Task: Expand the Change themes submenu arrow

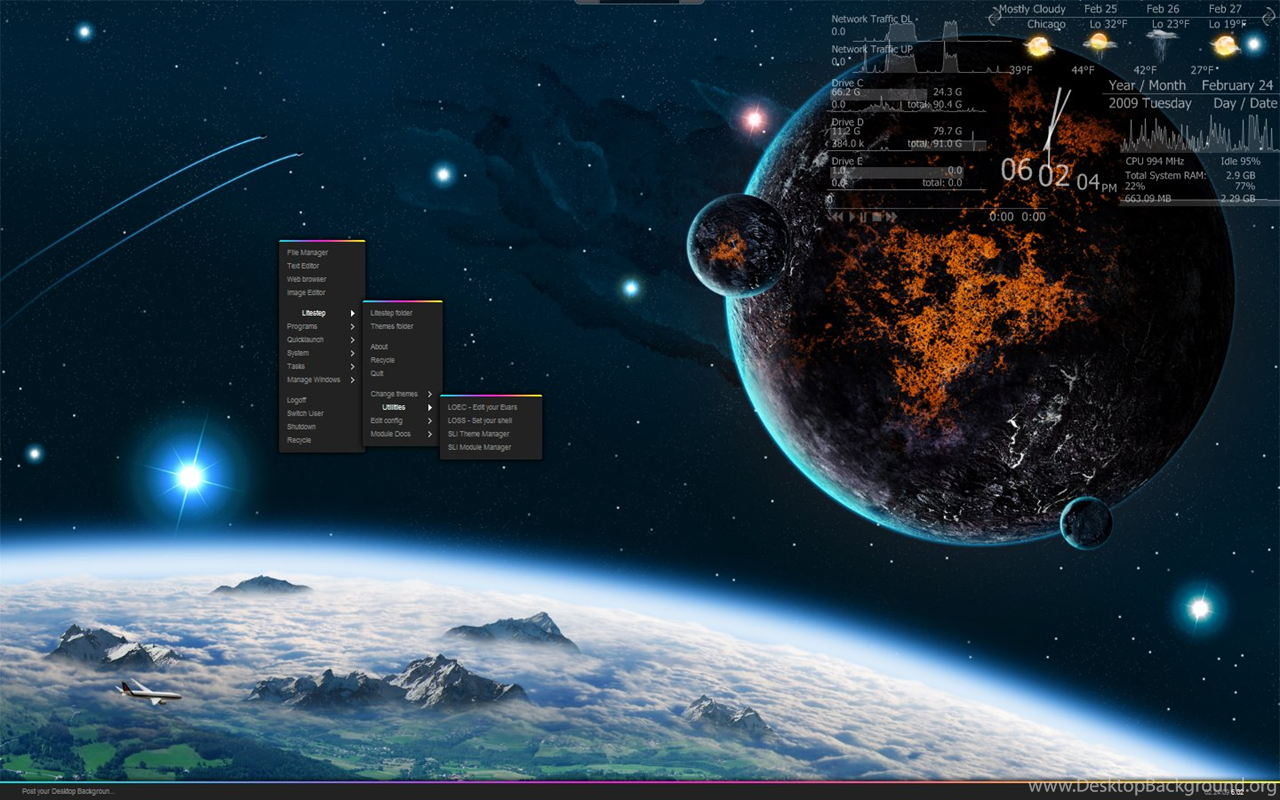Action: coord(430,394)
